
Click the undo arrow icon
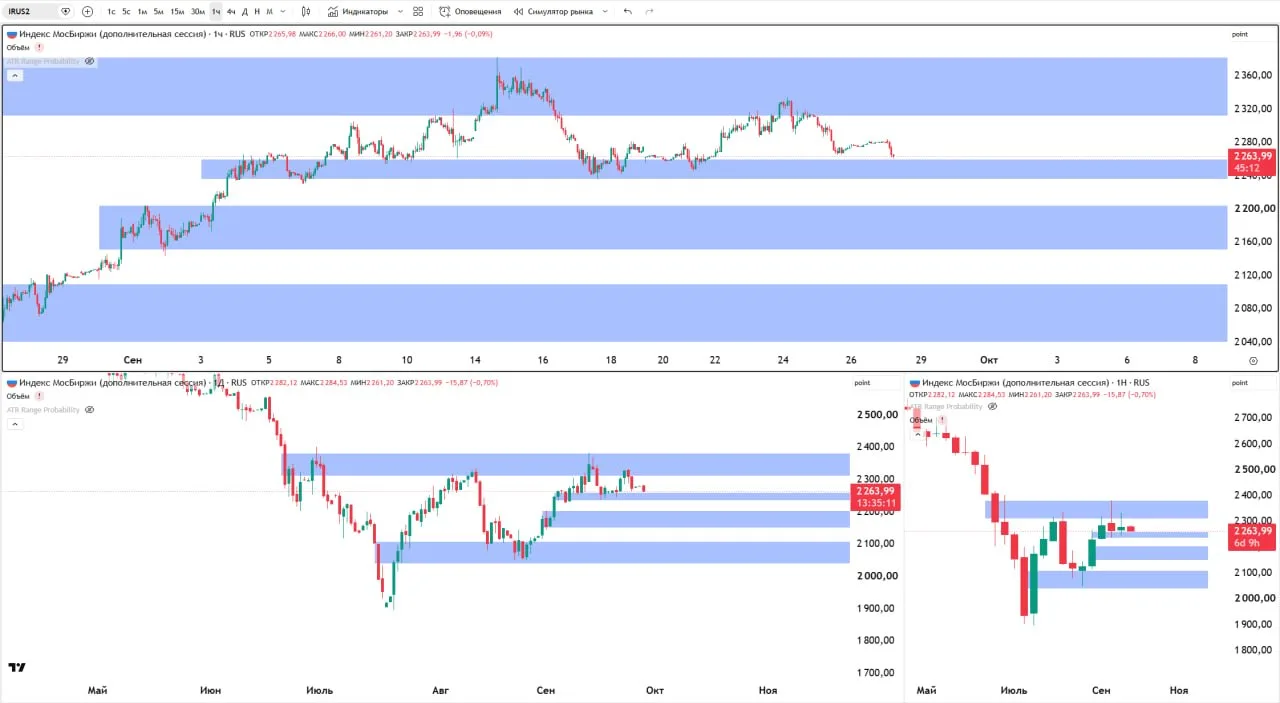click(627, 11)
